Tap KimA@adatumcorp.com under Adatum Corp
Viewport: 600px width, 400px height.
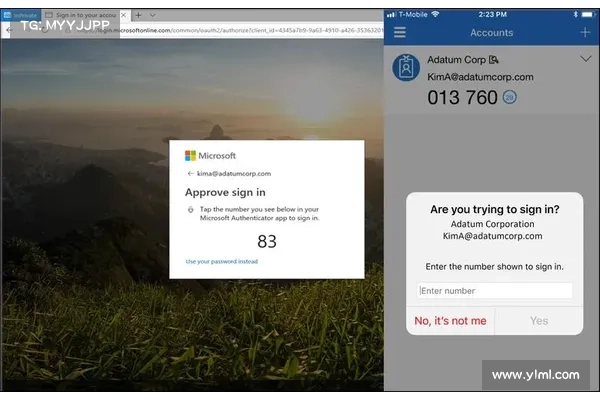[x=480, y=77]
